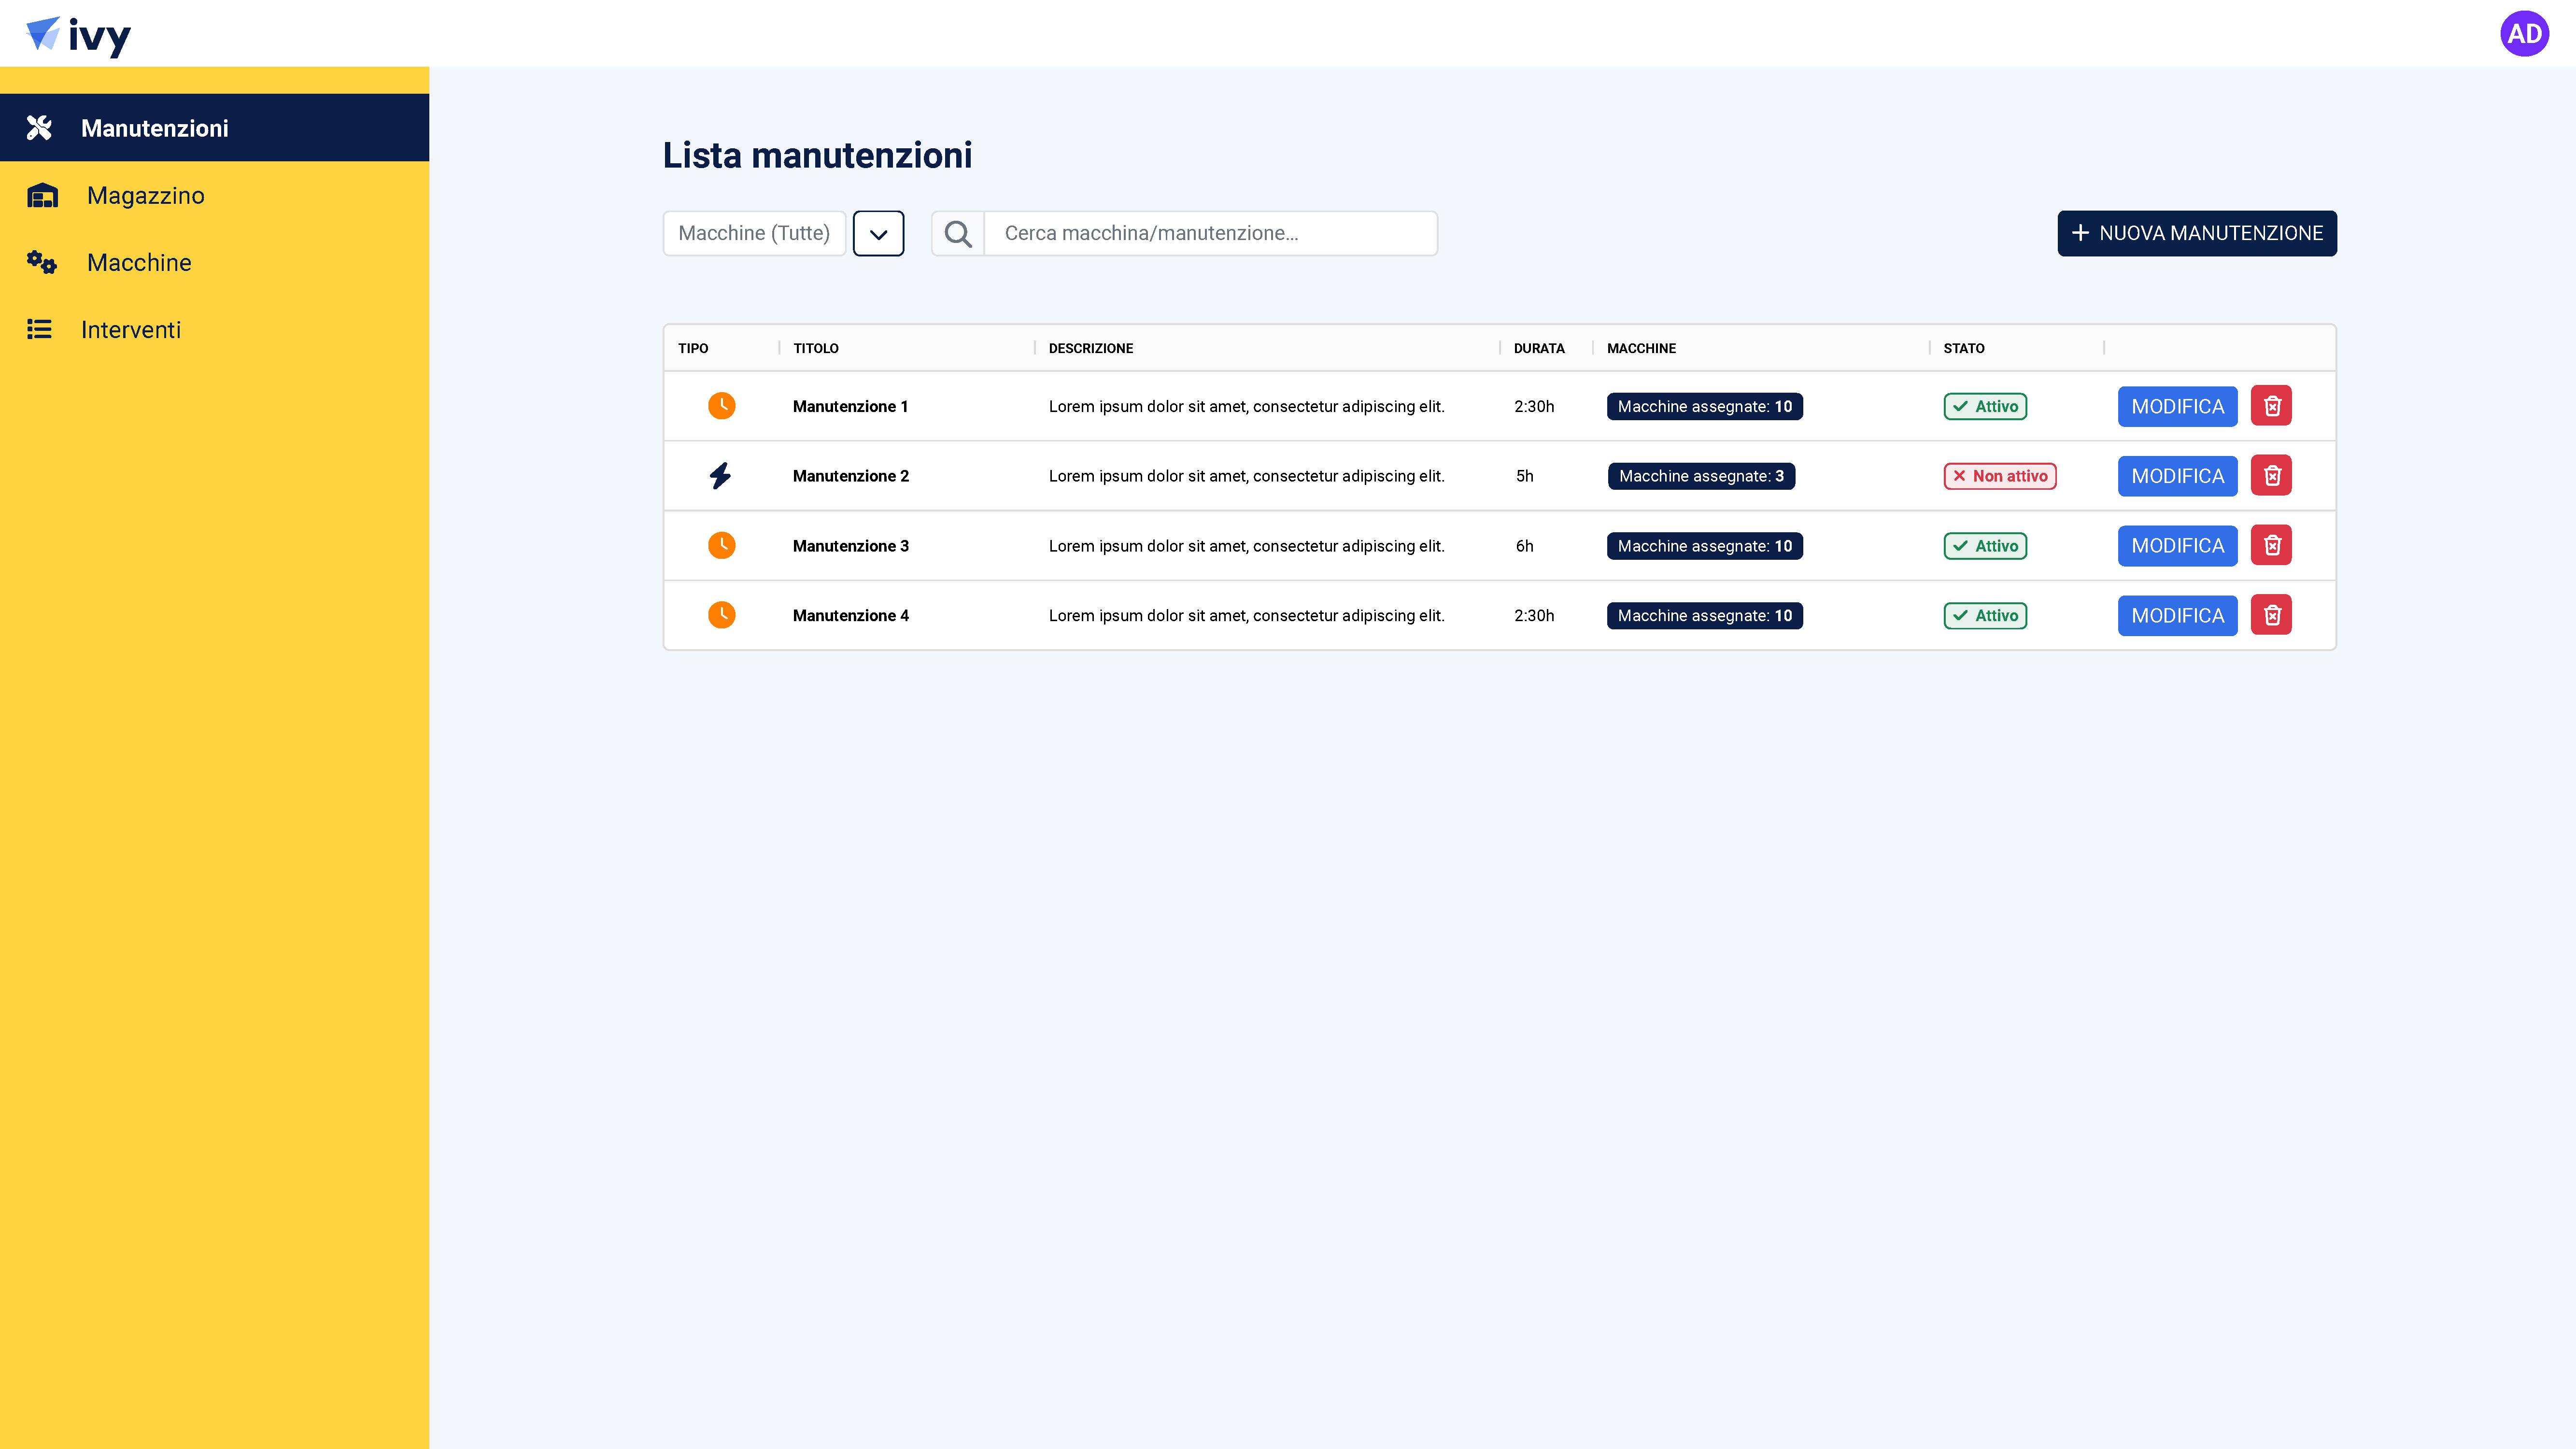
Task: Click the Macchine assegnate: 3 badge
Action: [1701, 476]
